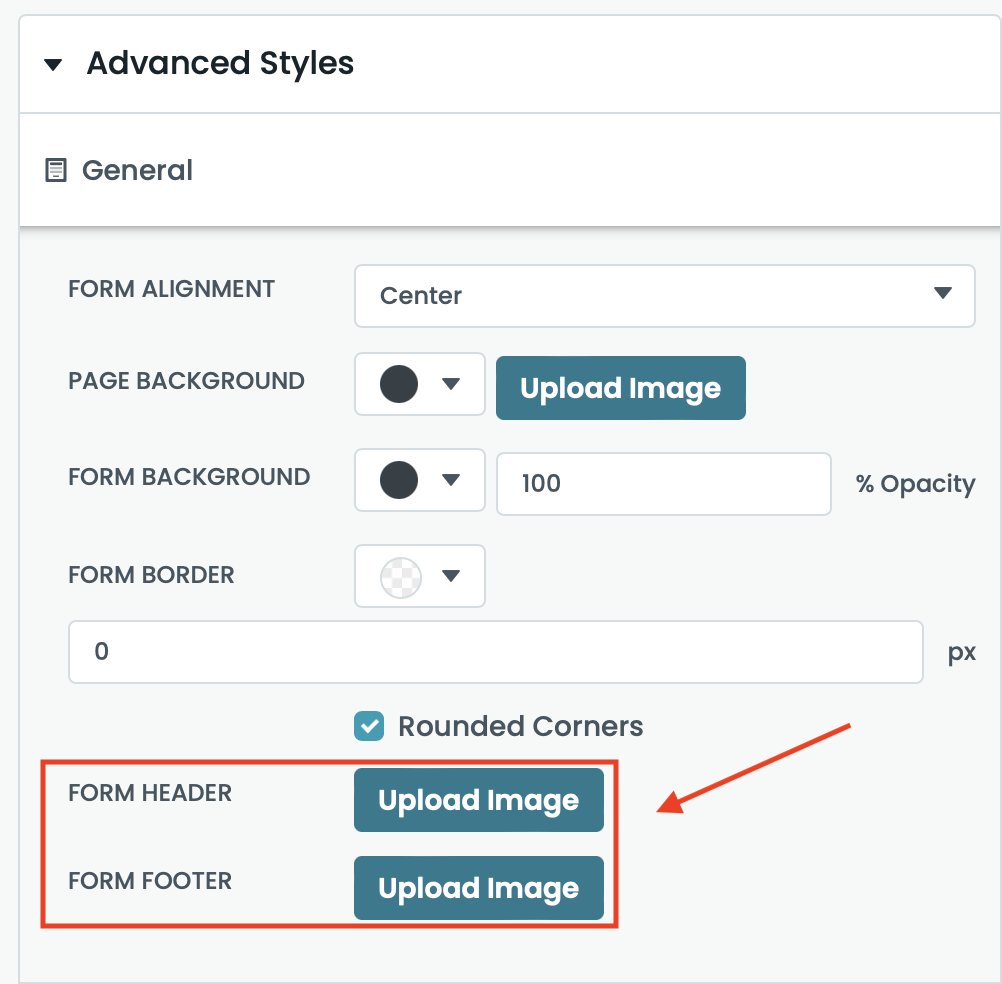Collapse the Advanced Styles section triangle
This screenshot has width=1002, height=984.
tap(54, 65)
